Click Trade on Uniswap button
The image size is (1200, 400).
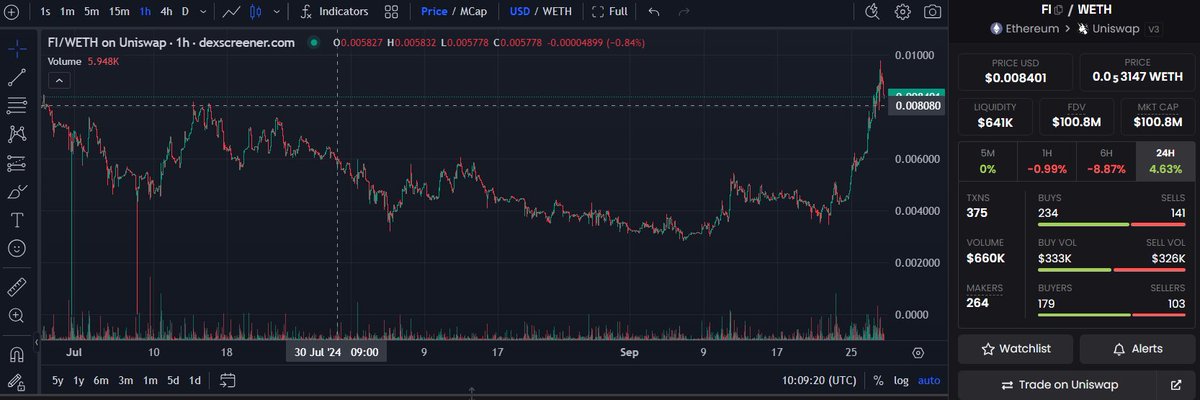tap(1059, 384)
